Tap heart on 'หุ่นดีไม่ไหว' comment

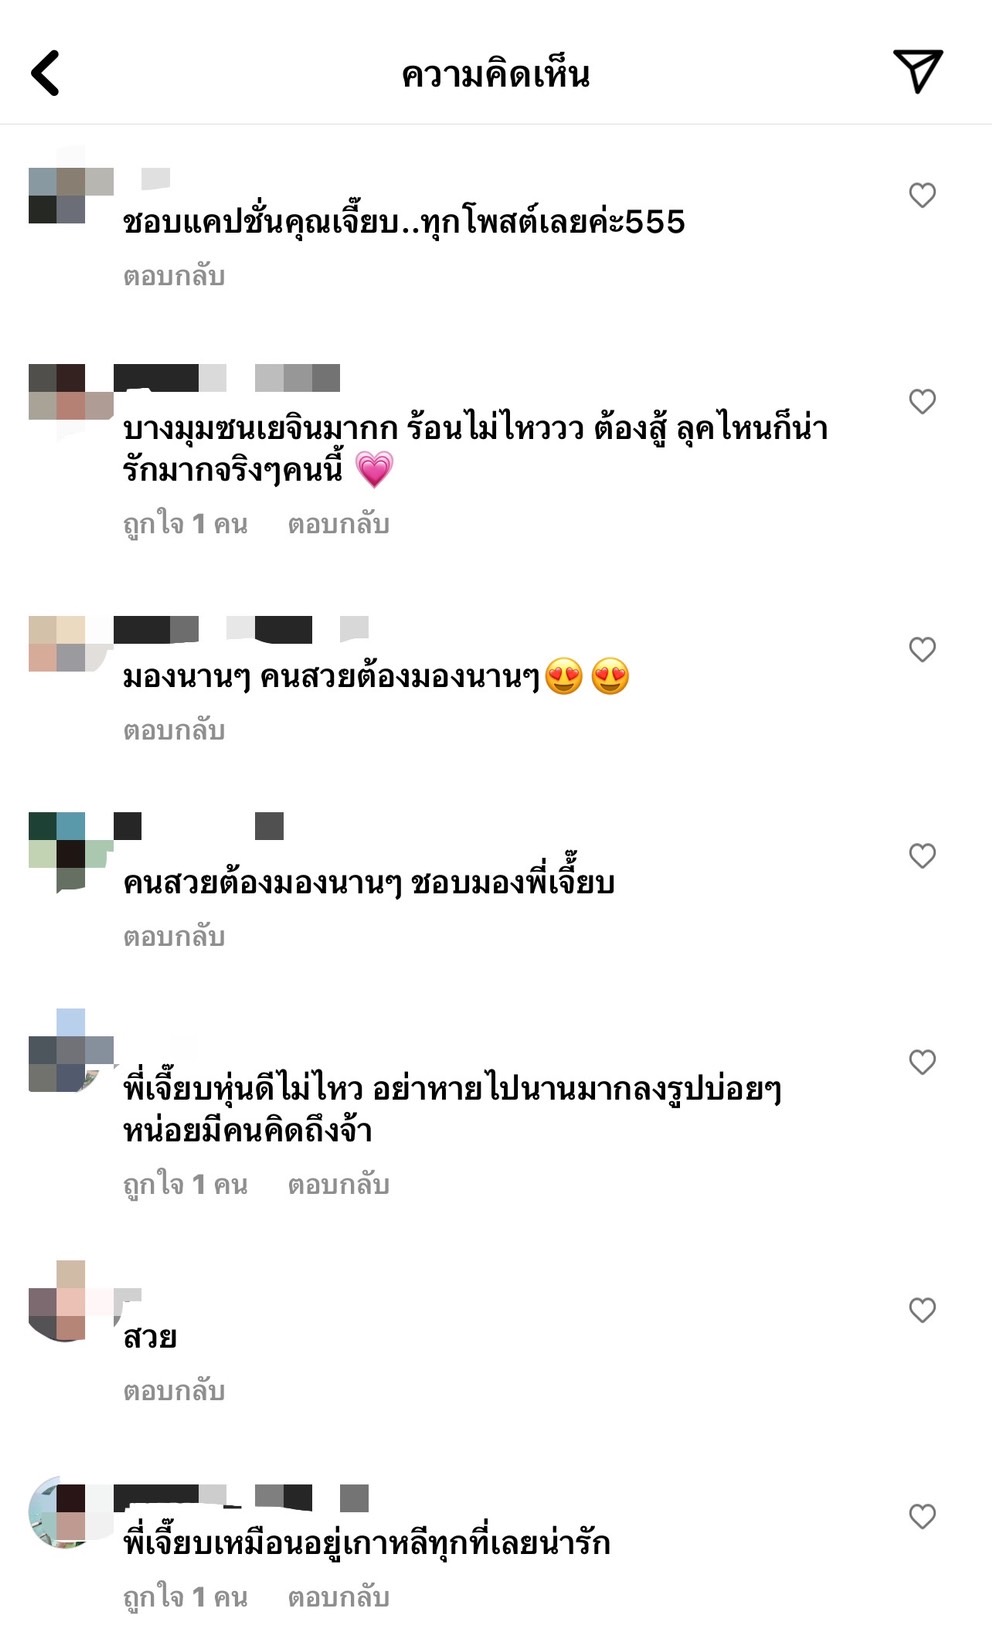(922, 1062)
